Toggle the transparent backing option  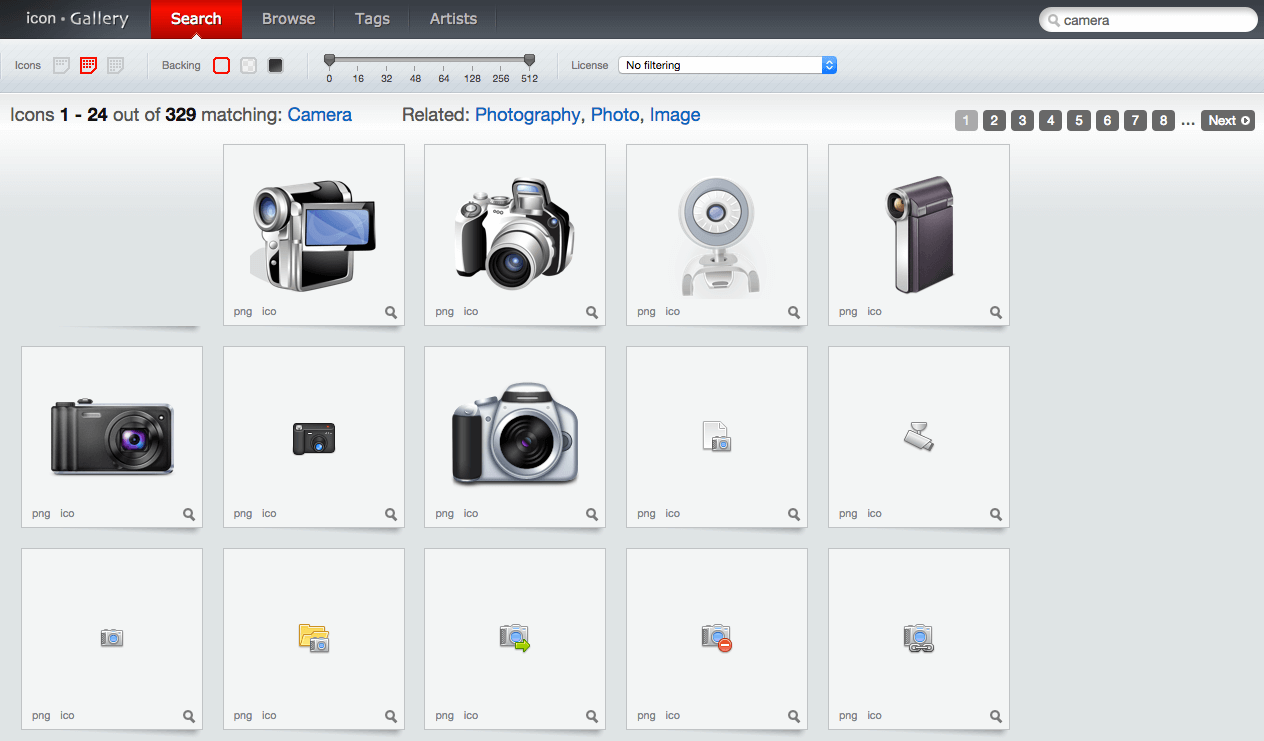tap(248, 64)
